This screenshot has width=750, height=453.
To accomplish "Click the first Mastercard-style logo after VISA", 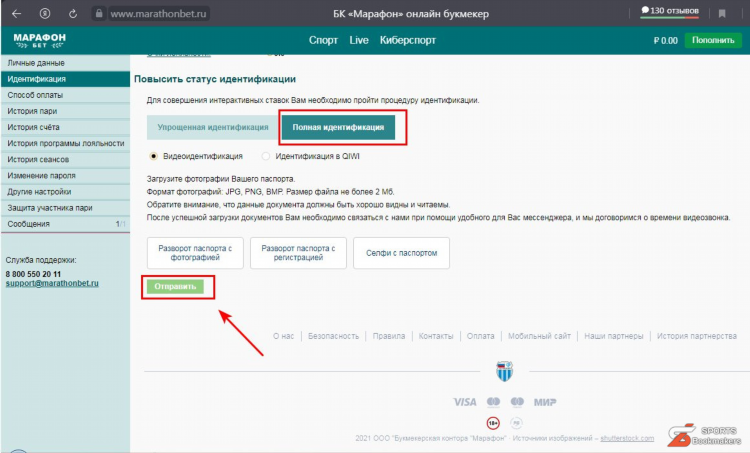I will [493, 402].
